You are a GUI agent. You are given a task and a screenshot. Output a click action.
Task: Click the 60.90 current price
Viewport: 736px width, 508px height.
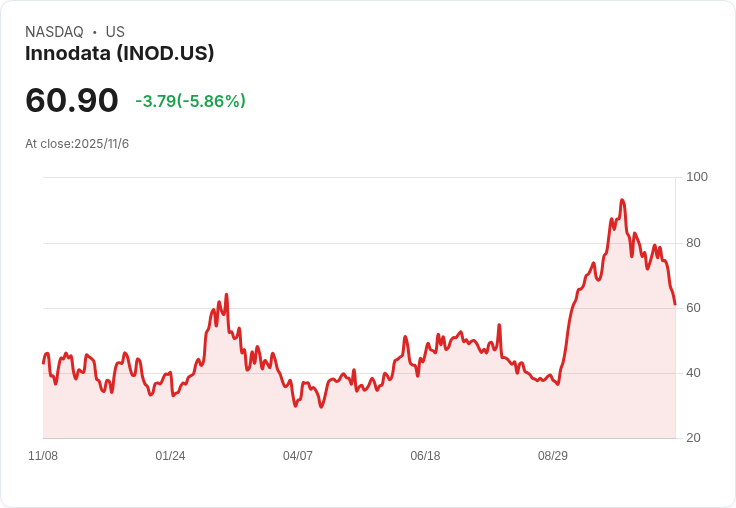point(71,100)
